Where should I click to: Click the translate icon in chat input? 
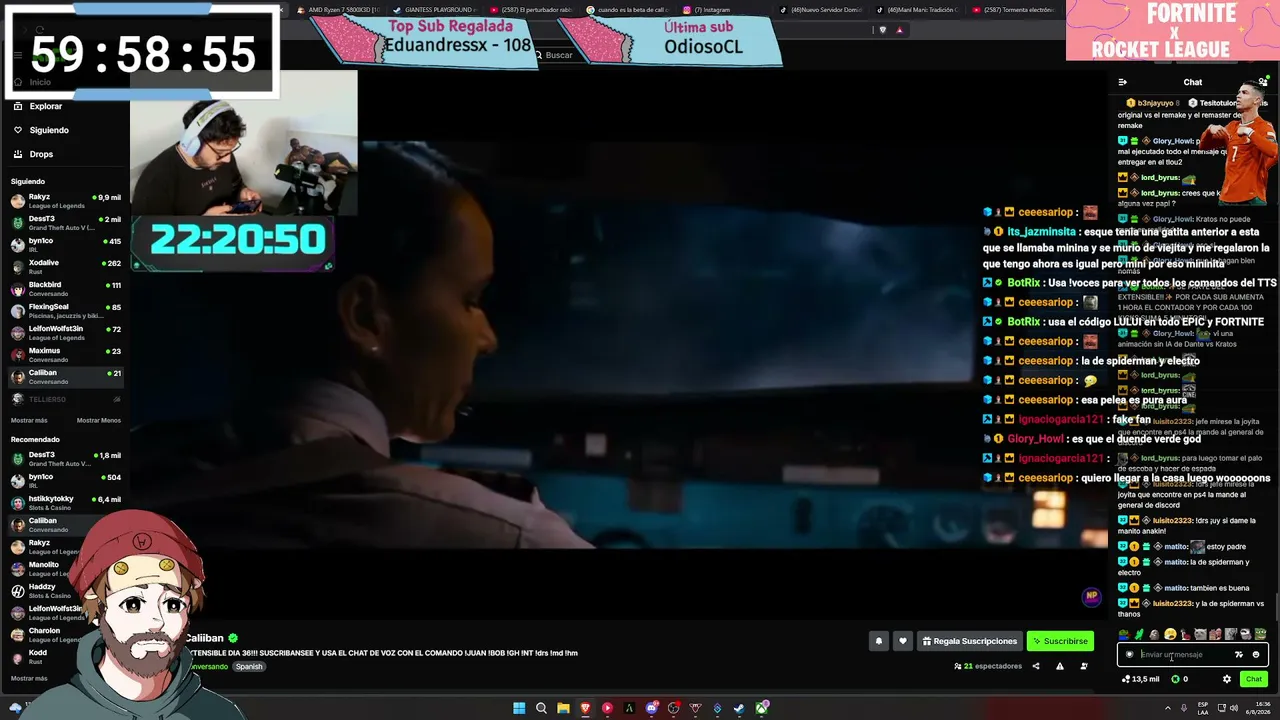(1239, 655)
